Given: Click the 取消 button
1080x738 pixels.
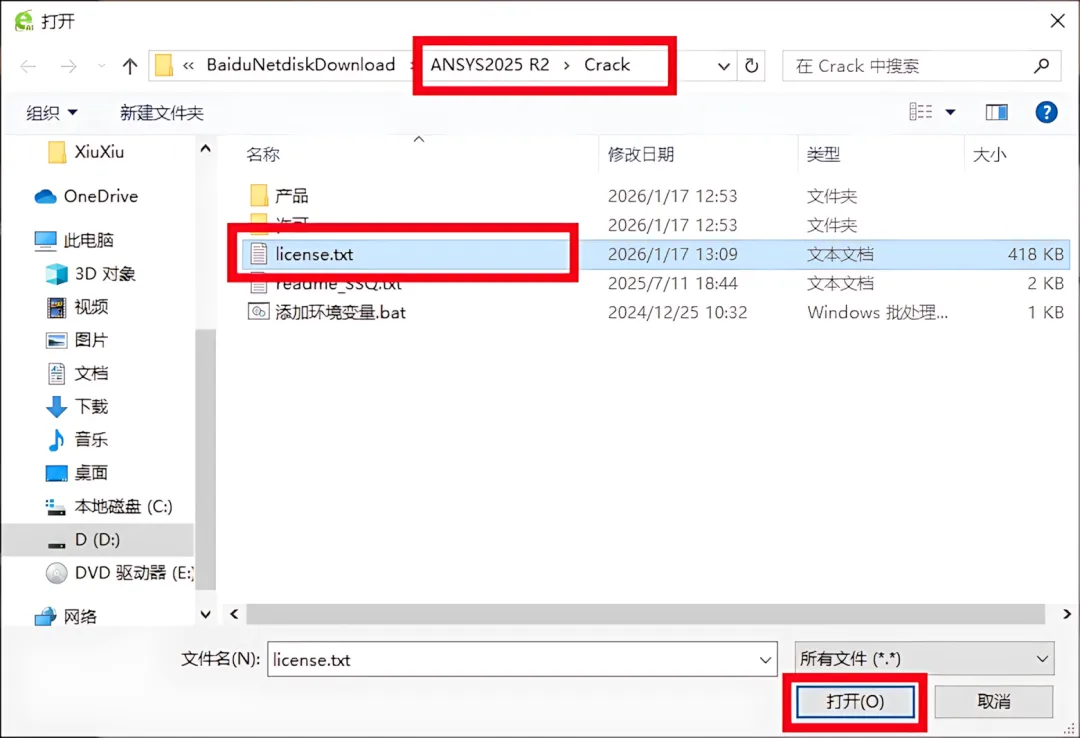Looking at the screenshot, I should (x=993, y=701).
